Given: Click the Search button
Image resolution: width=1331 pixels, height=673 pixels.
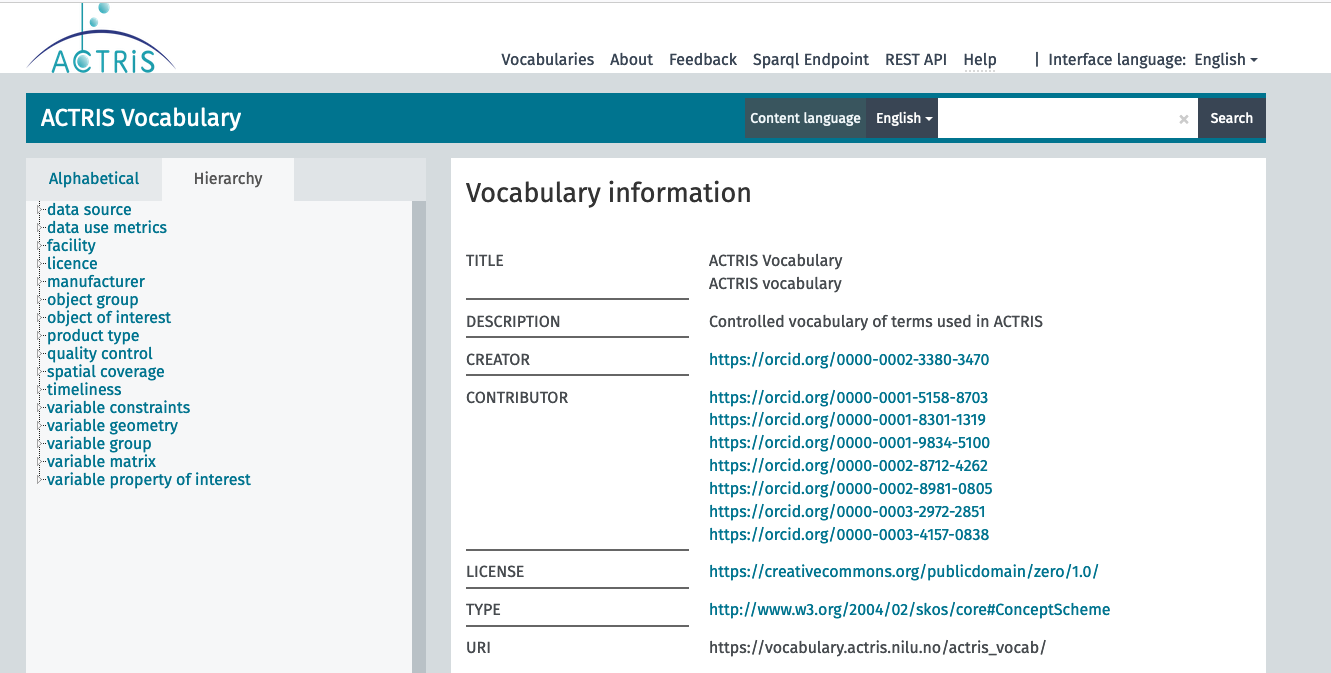Looking at the screenshot, I should [1231, 118].
